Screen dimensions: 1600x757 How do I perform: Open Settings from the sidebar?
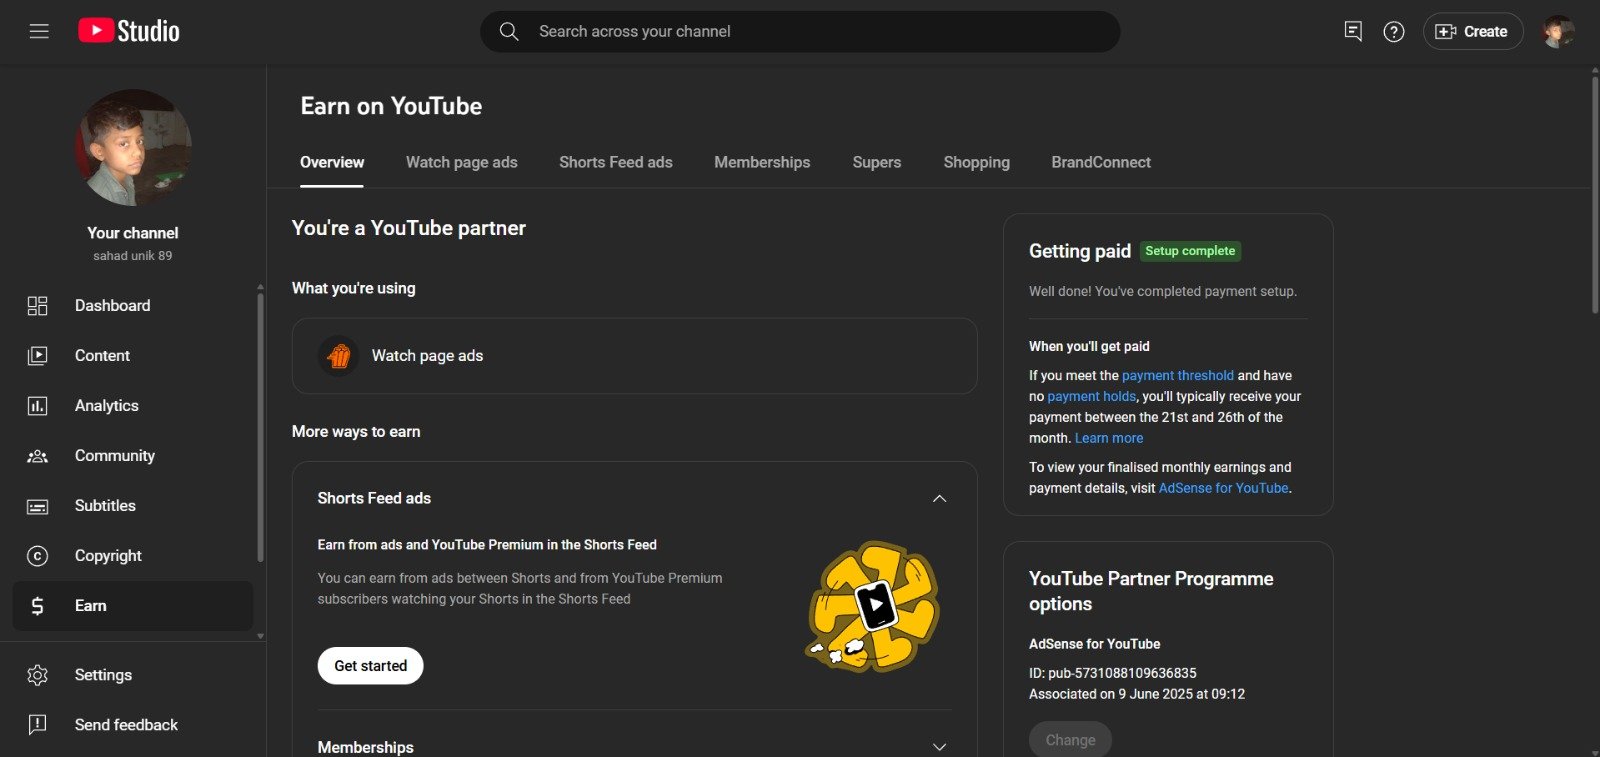(133, 675)
